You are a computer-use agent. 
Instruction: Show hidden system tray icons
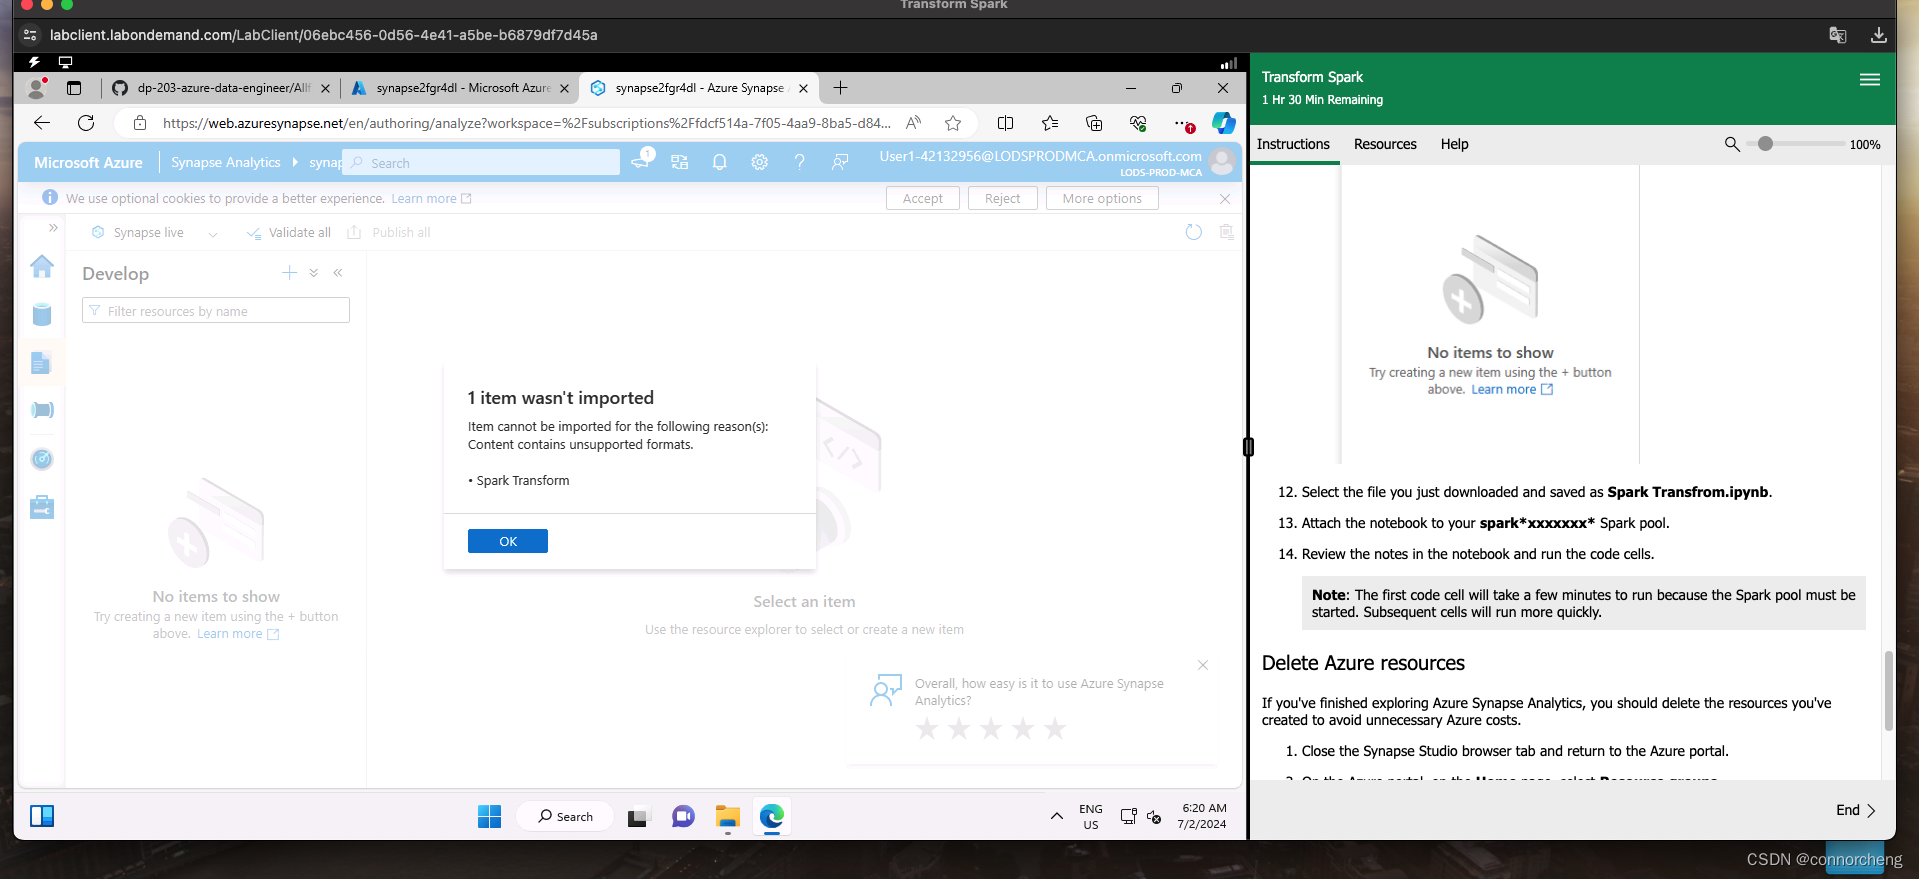(1056, 816)
